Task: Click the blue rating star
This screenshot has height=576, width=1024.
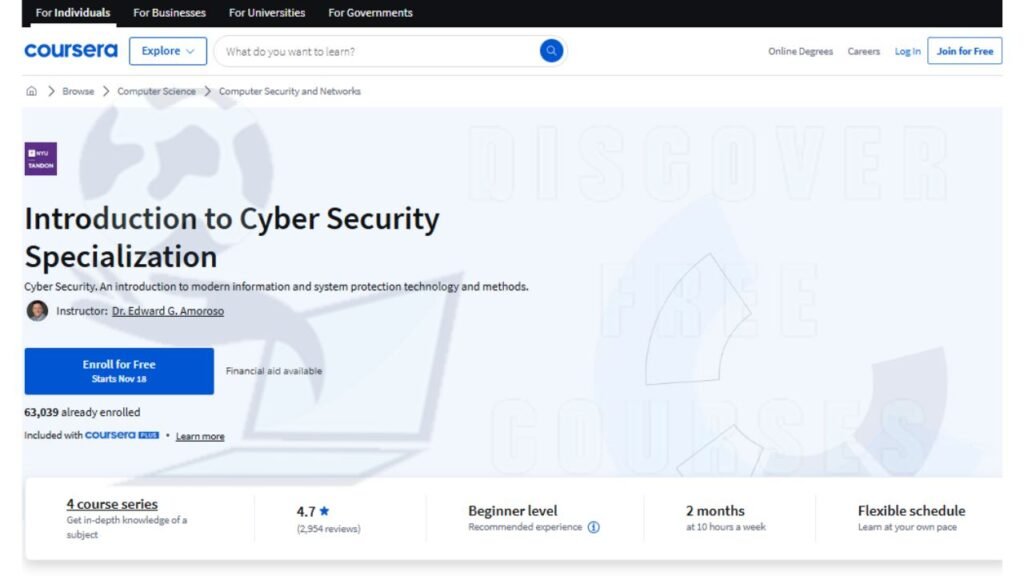Action: pyautogui.click(x=325, y=511)
